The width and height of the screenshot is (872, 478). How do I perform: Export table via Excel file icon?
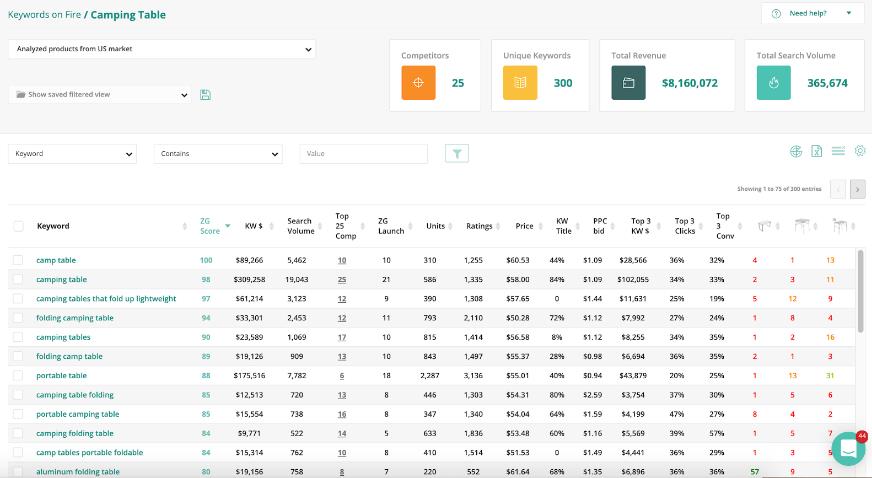coord(816,151)
